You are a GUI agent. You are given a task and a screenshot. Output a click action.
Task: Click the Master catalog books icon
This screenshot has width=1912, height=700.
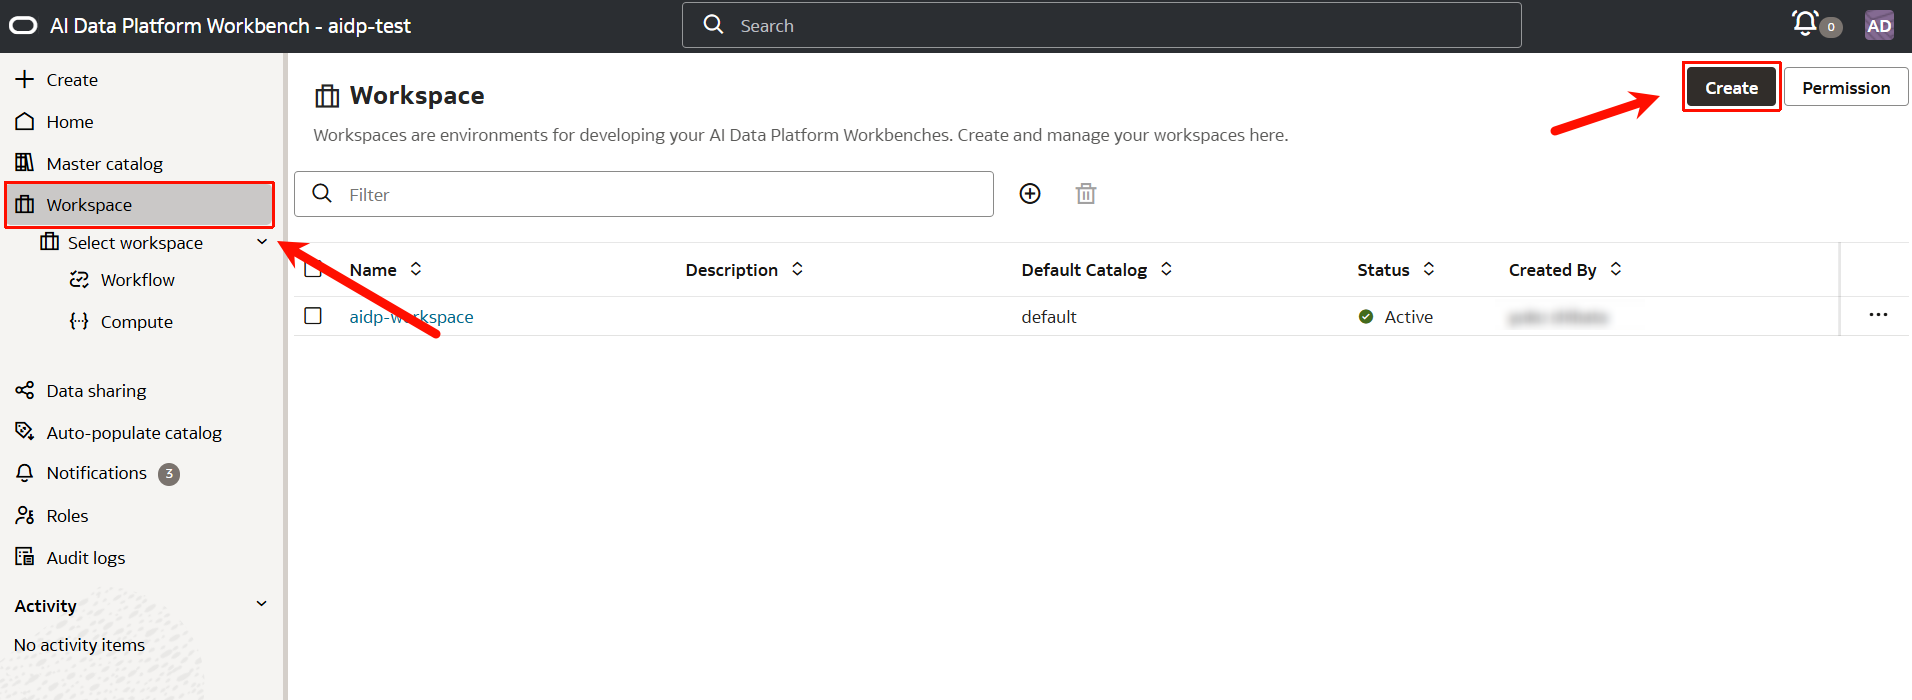pos(25,162)
